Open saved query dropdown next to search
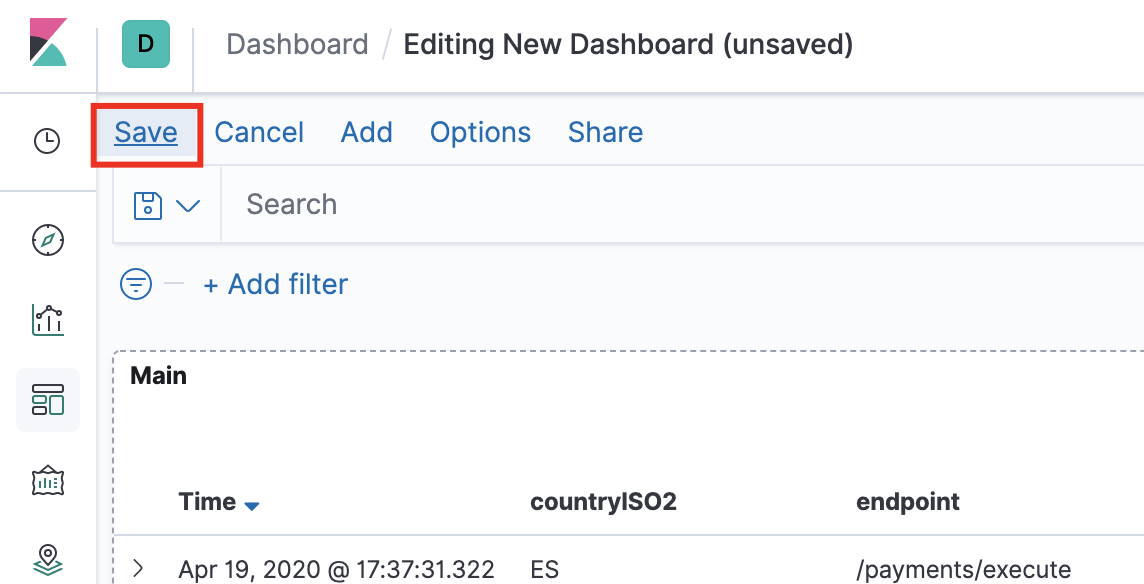This screenshot has width=1144, height=584. coord(166,206)
